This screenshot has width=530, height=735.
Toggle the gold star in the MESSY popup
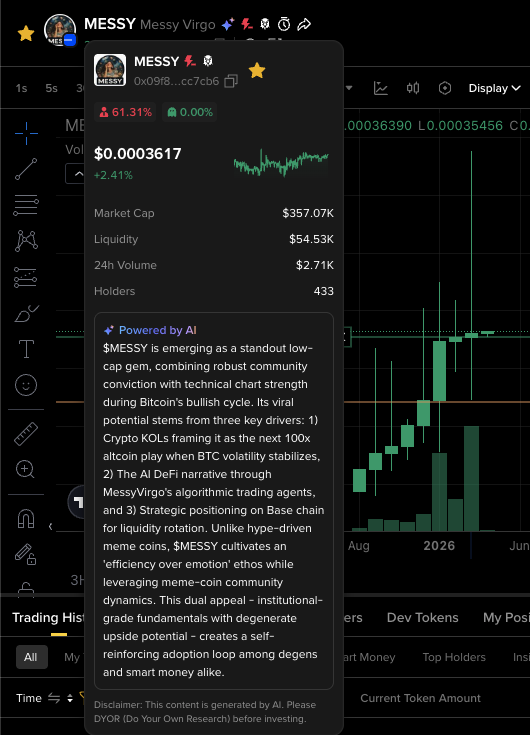click(x=257, y=71)
